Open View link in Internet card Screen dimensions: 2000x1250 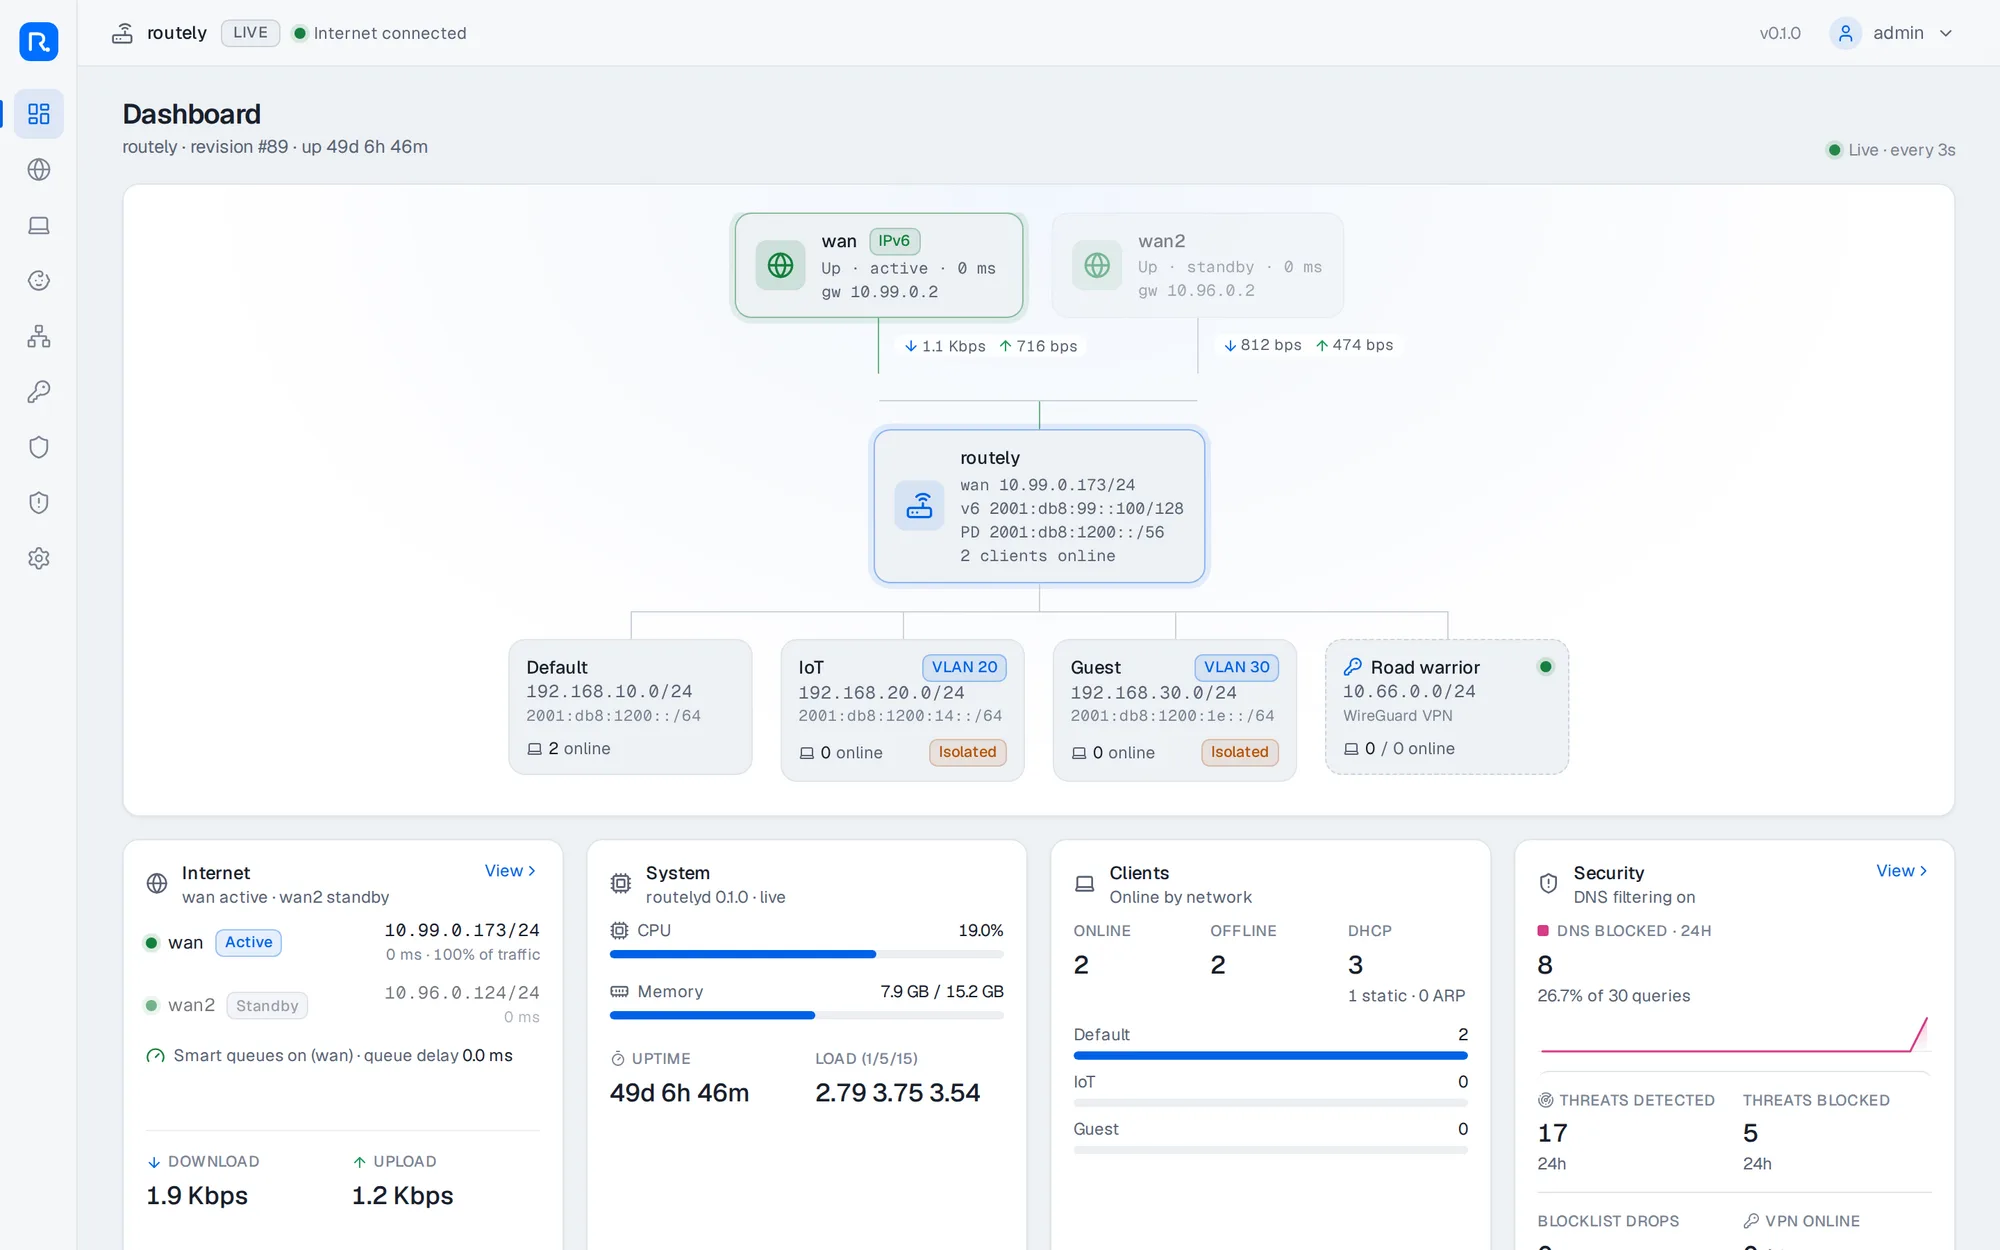pos(510,871)
